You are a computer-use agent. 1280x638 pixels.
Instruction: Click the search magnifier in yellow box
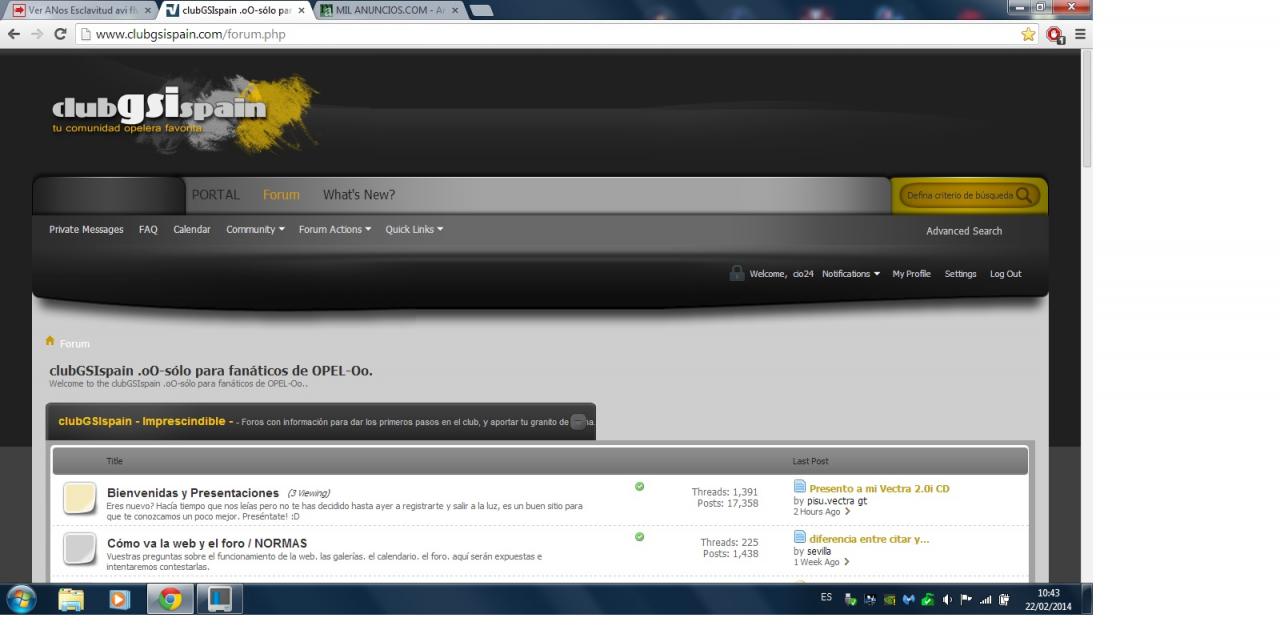[x=1024, y=196]
